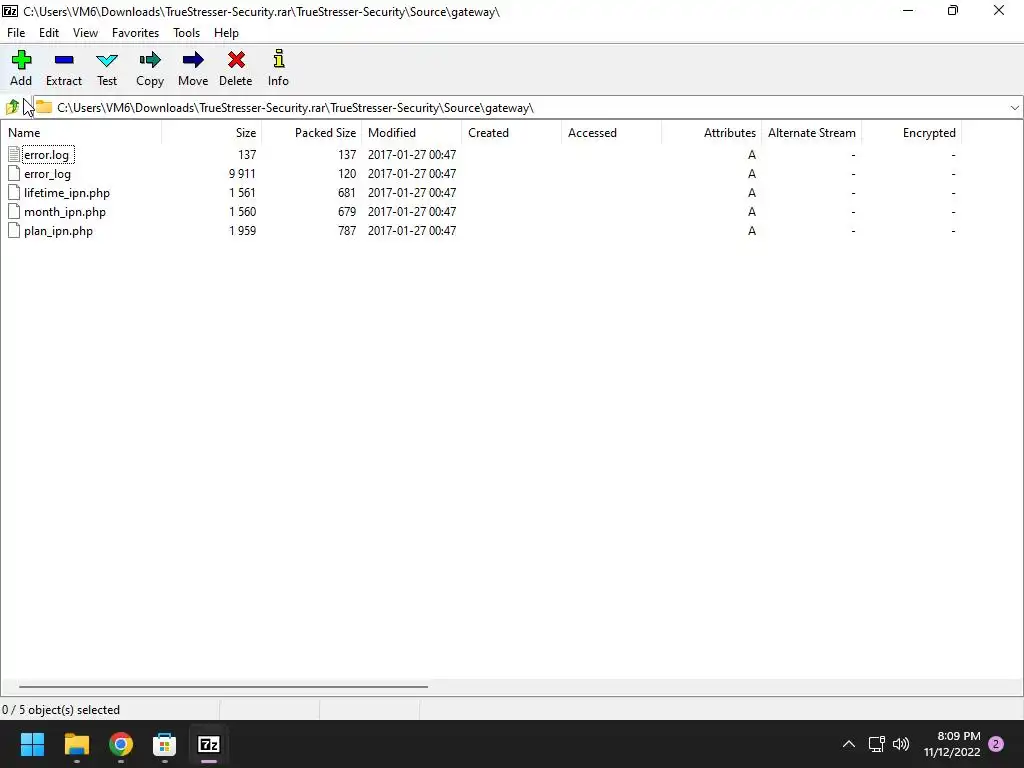The width and height of the screenshot is (1024, 768).
Task: Click the file icon of lifetime_ipn.php
Action: [x=14, y=193]
